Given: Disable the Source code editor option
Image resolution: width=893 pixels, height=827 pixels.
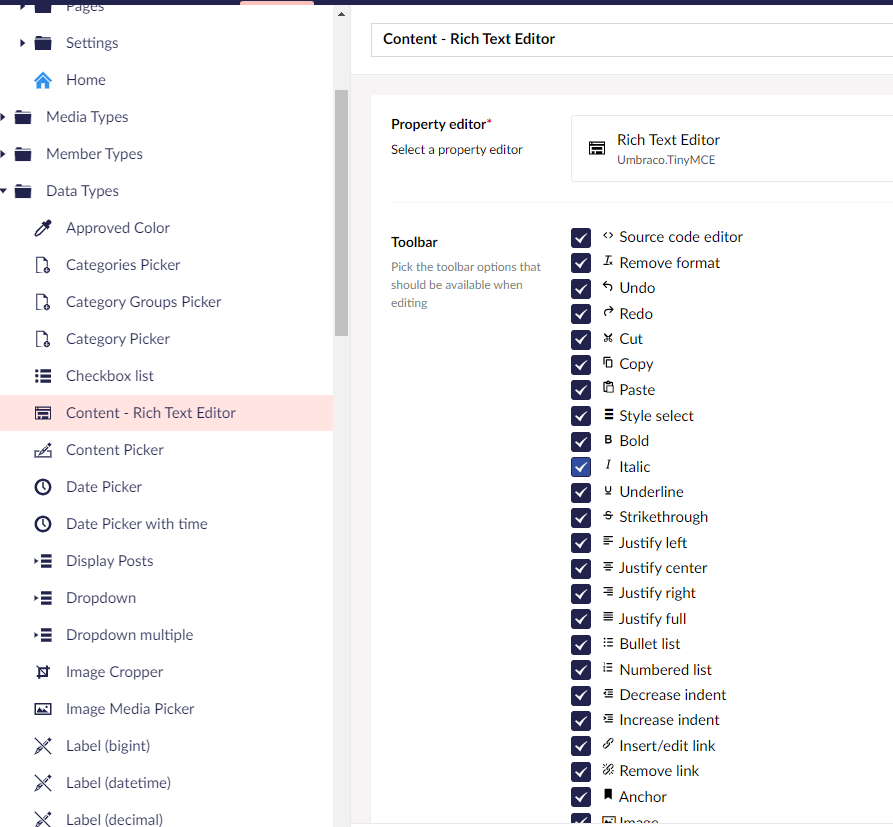Looking at the screenshot, I should (581, 237).
